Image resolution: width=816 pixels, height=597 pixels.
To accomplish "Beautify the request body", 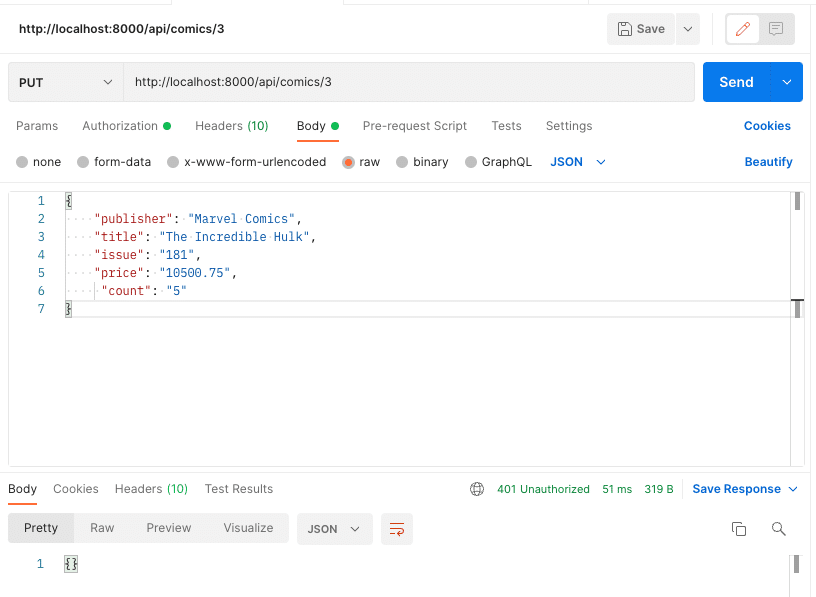I will tap(768, 162).
